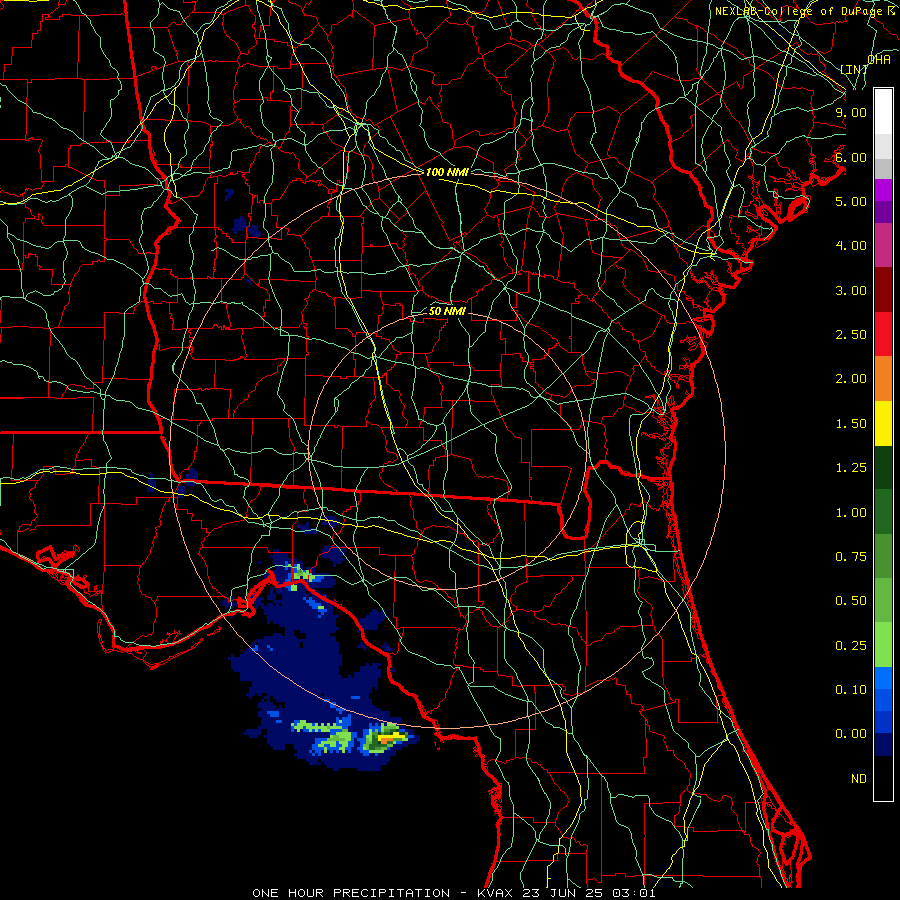Click the 1.00 legend value
Viewport: 900px width, 900px height.
(x=851, y=513)
